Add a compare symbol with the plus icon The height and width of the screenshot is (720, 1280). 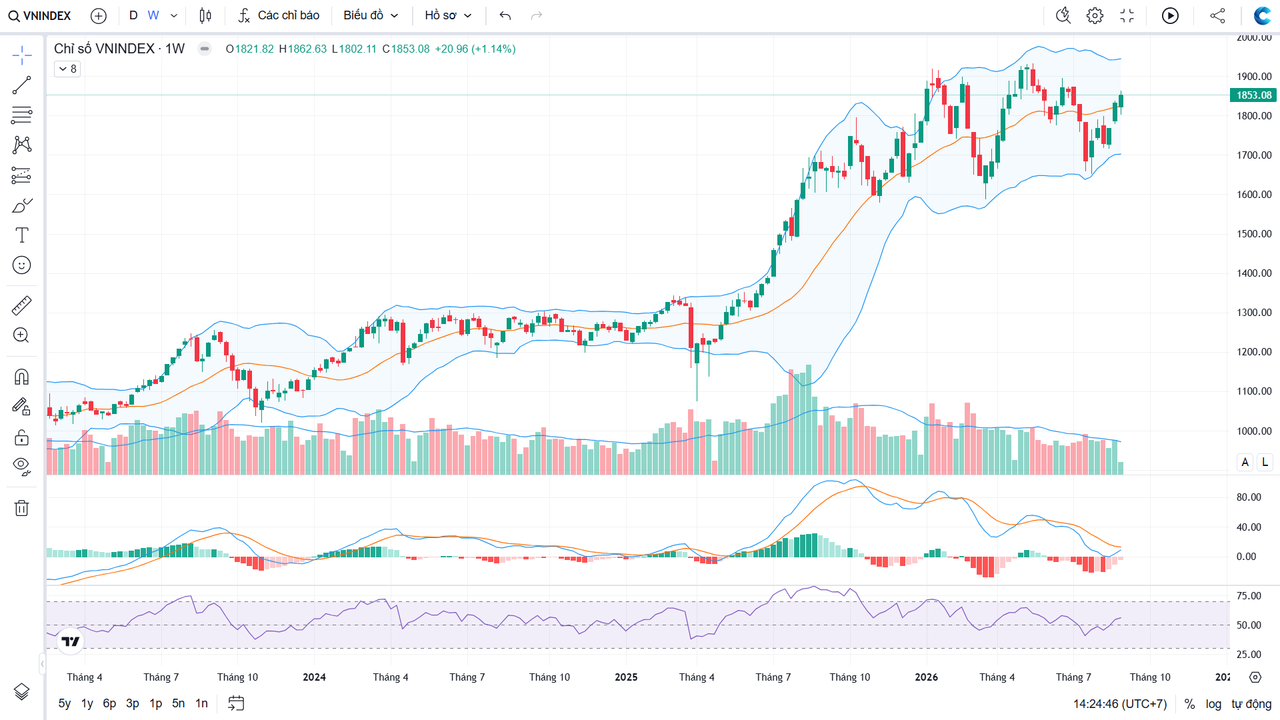click(98, 16)
